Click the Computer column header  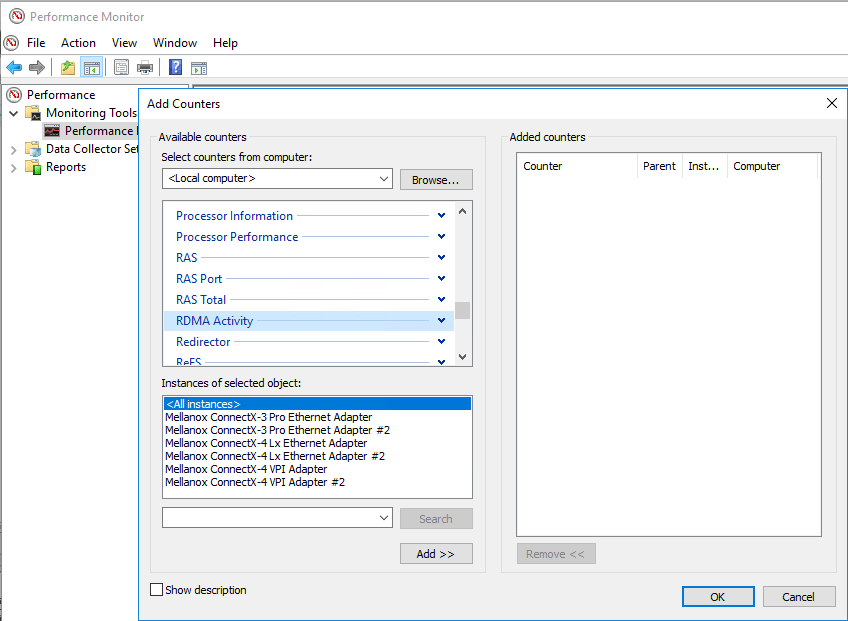772,166
